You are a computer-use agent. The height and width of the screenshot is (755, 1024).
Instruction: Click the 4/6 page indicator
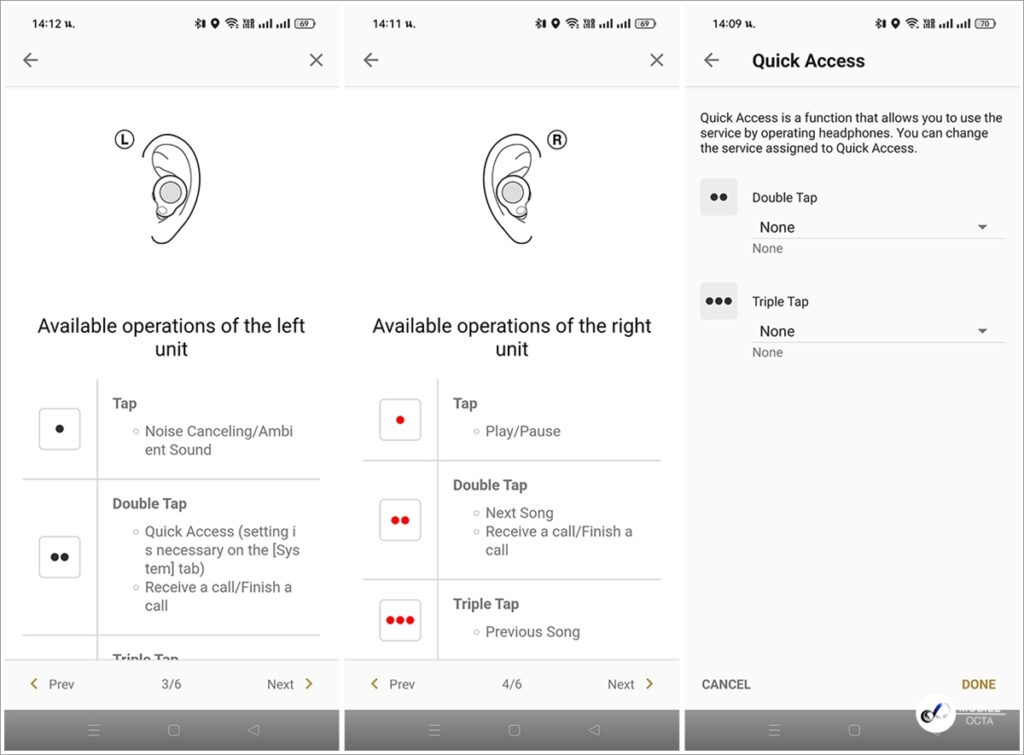click(512, 684)
